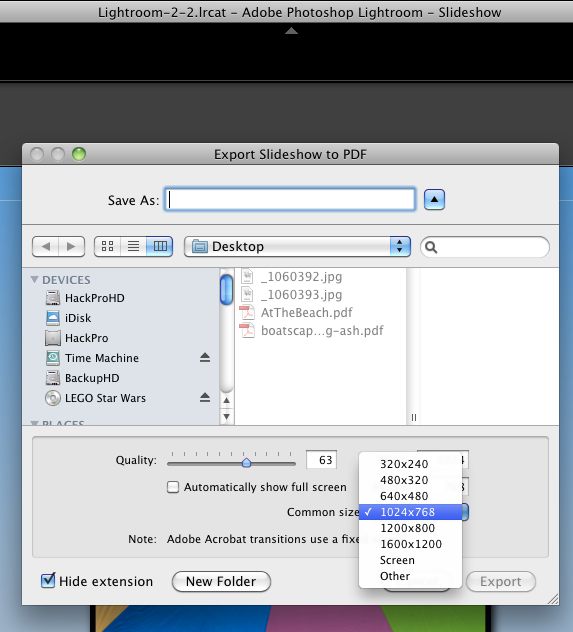This screenshot has width=573, height=632.
Task: Click the Export button
Action: click(x=500, y=581)
